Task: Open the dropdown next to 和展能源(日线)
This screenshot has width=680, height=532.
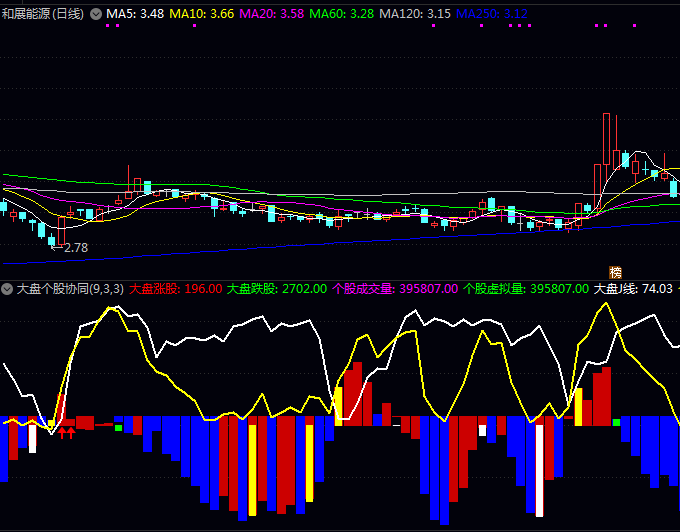Action: pos(96,14)
